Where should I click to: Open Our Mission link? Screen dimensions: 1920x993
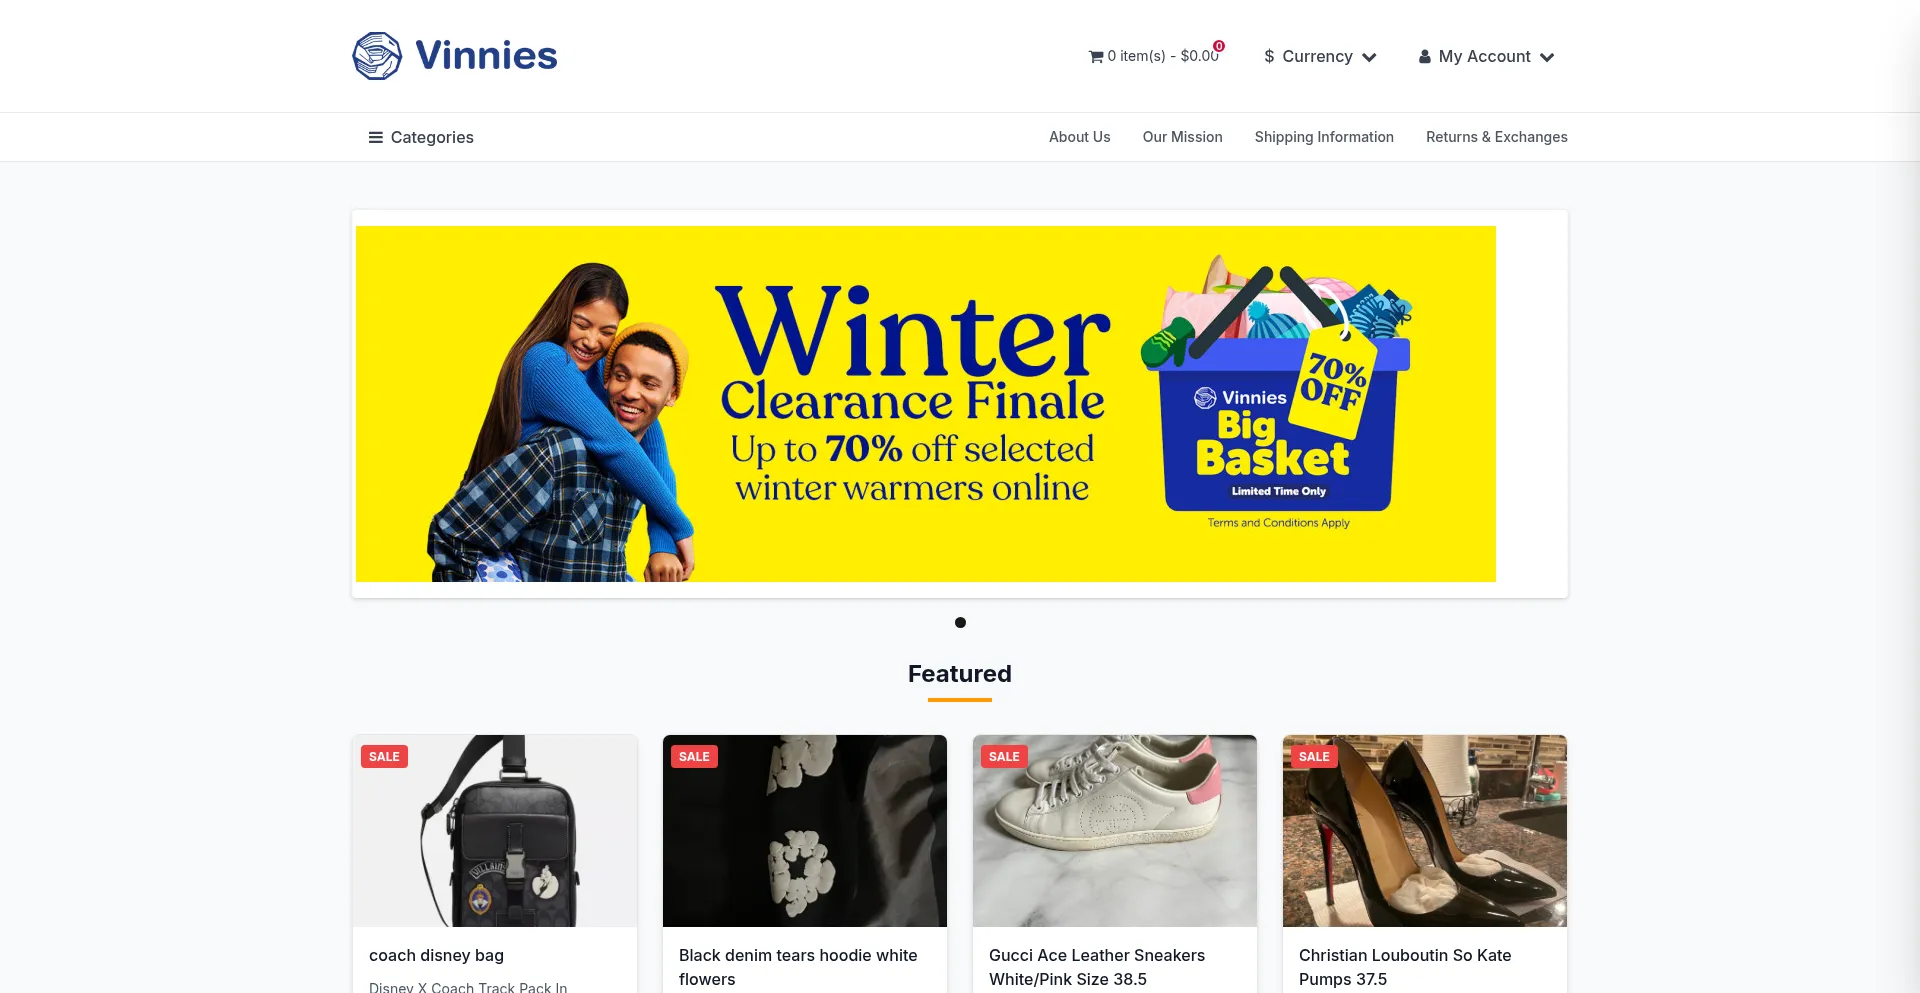pyautogui.click(x=1182, y=137)
